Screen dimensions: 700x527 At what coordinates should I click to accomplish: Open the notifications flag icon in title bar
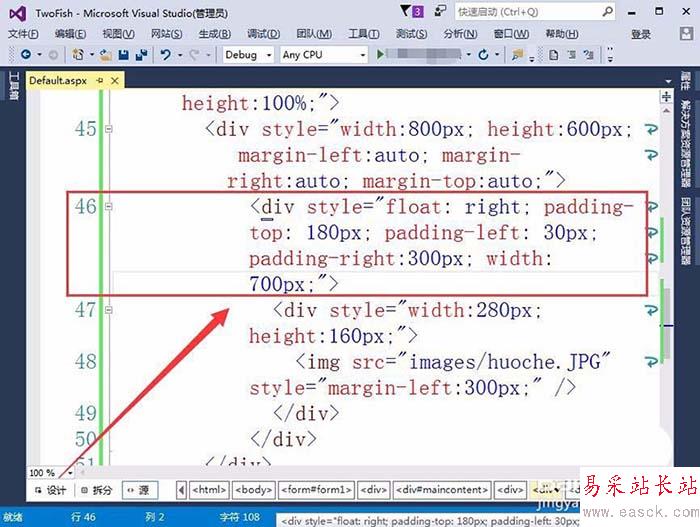(x=405, y=10)
